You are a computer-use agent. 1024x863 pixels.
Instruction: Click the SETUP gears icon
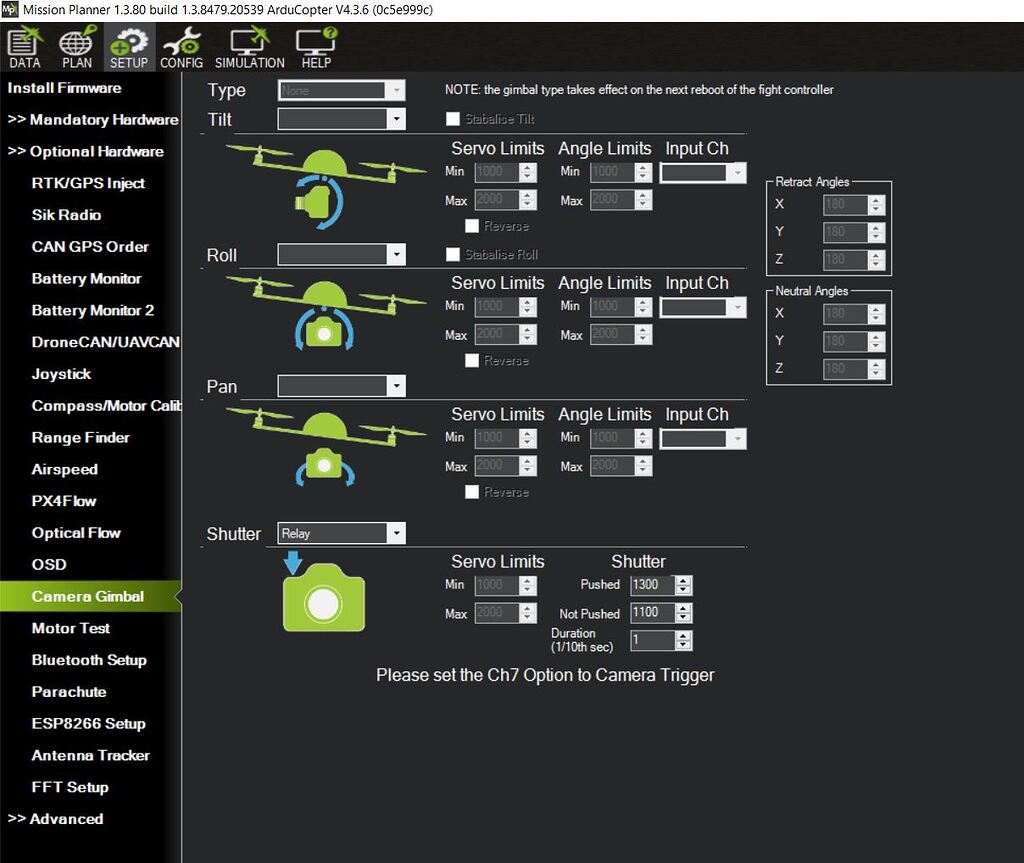point(128,46)
